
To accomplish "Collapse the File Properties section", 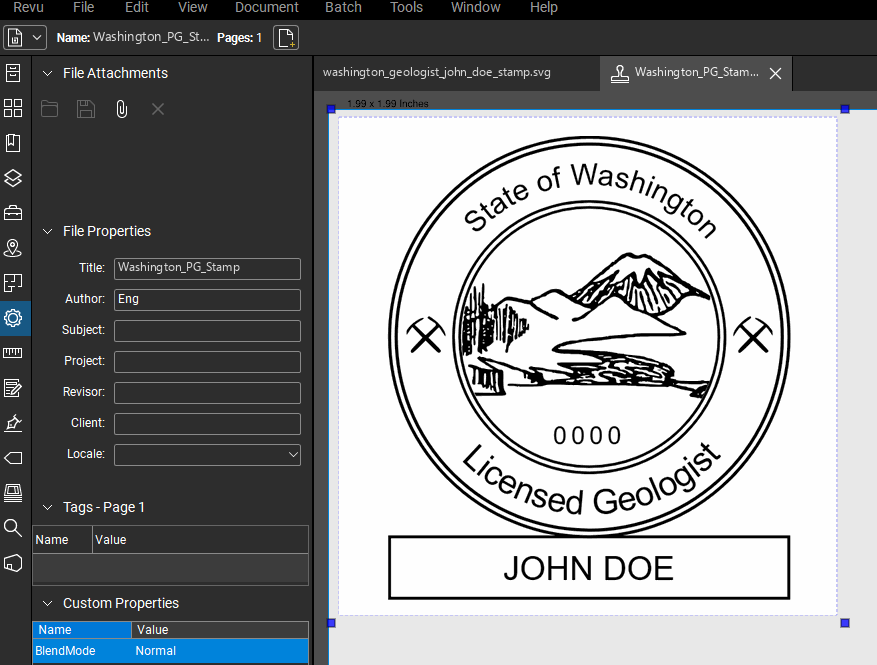I will pyautogui.click(x=48, y=231).
